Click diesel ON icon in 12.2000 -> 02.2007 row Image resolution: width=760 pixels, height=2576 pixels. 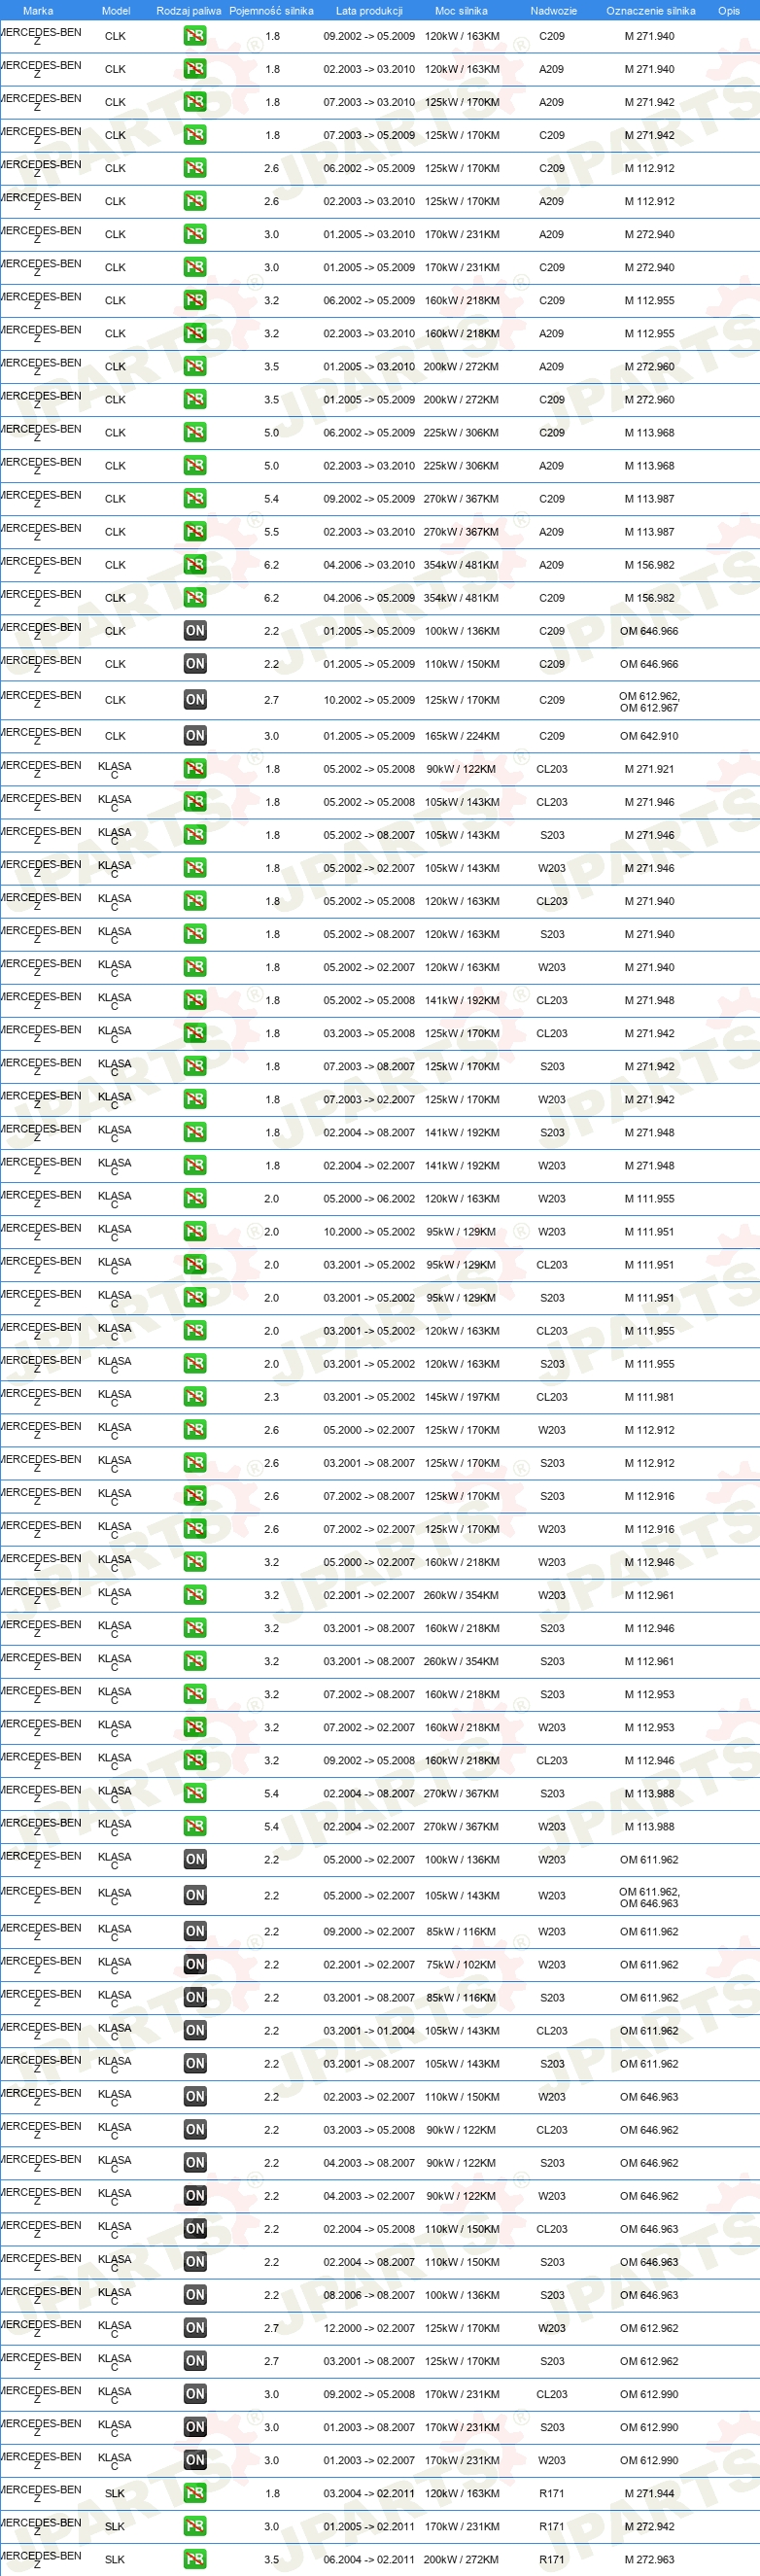coord(195,2328)
